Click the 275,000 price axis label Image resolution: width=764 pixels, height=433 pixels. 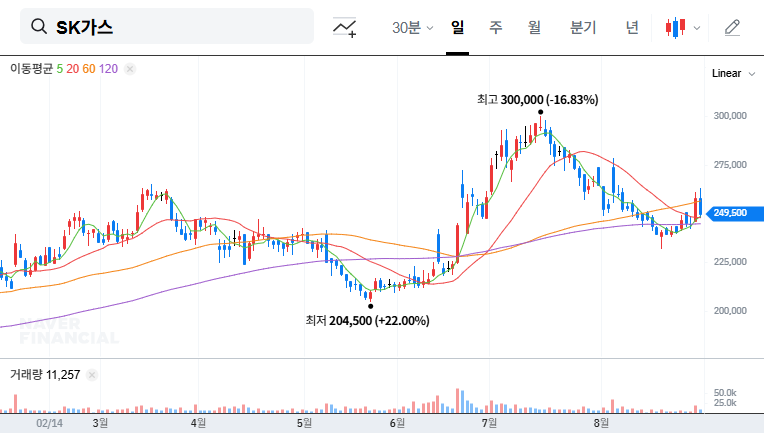point(730,165)
